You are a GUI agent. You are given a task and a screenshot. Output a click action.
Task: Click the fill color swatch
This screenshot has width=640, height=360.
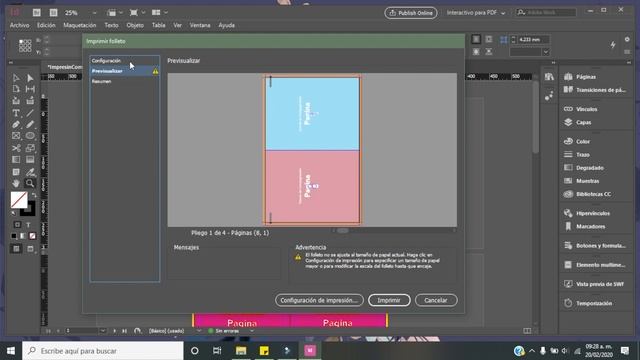(19, 200)
